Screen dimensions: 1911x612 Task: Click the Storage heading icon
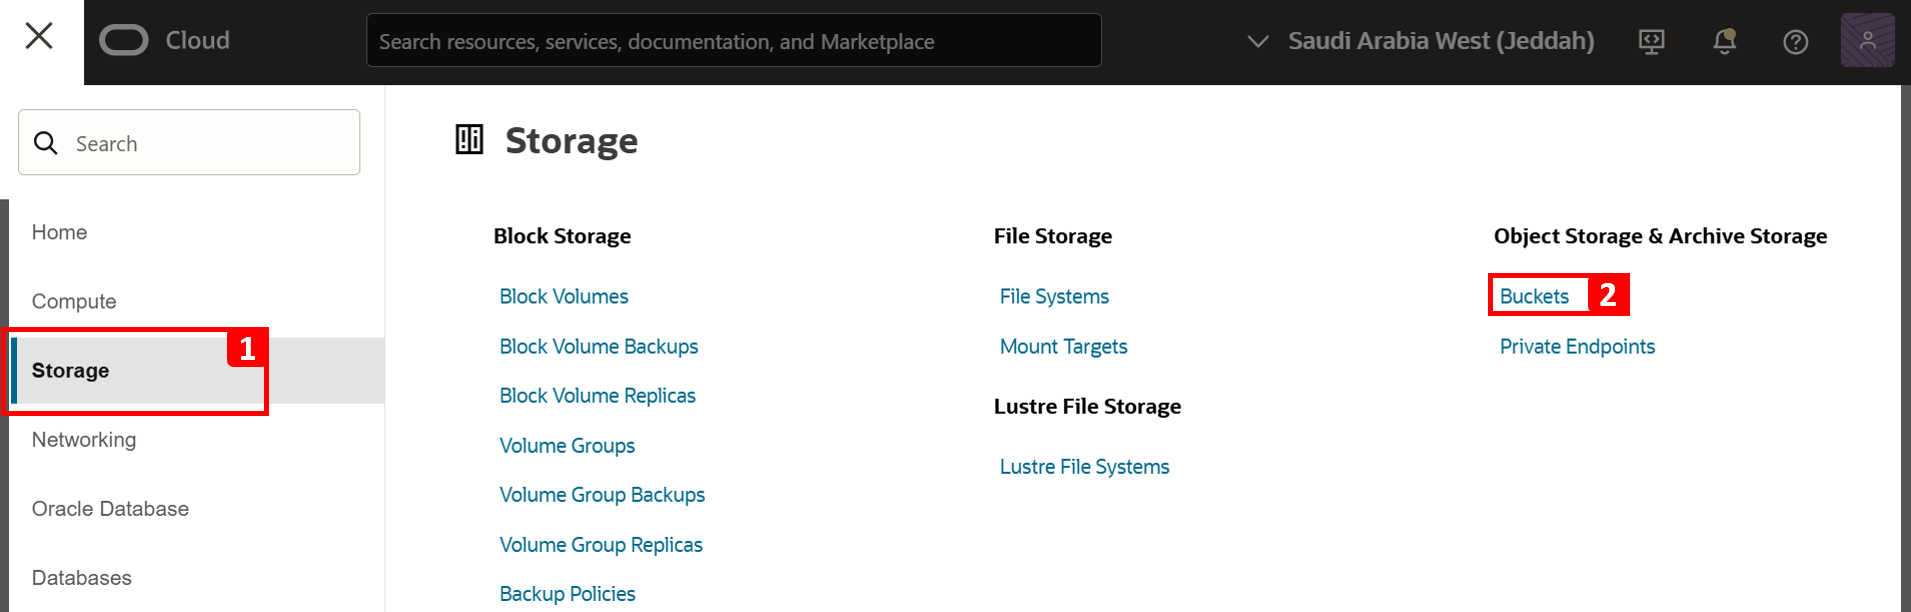(x=469, y=139)
